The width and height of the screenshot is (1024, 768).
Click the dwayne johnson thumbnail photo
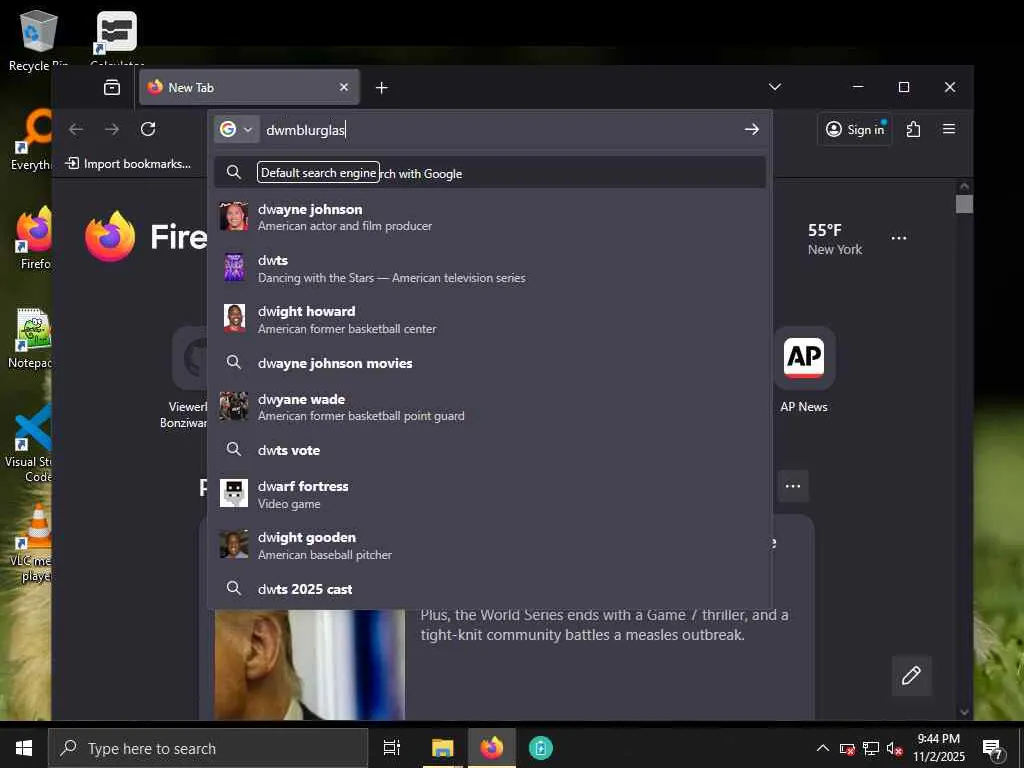coord(234,217)
